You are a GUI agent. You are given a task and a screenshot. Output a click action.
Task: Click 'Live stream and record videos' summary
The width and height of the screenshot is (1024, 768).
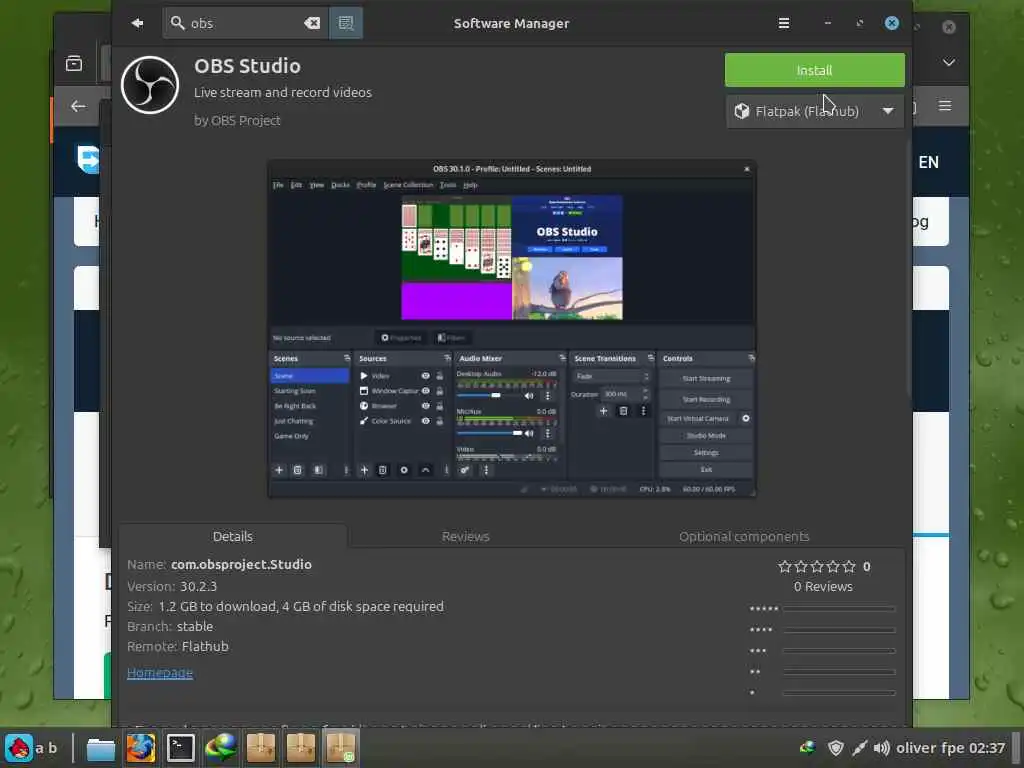coord(283,92)
